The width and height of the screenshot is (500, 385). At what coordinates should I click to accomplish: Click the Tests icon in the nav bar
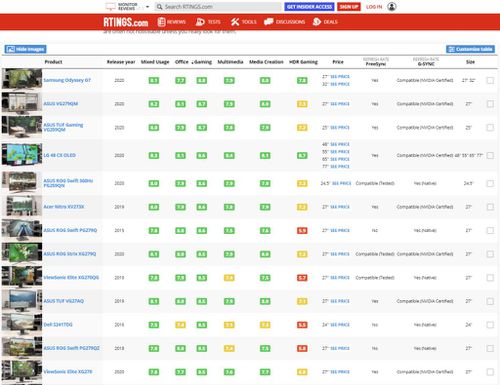pos(200,22)
